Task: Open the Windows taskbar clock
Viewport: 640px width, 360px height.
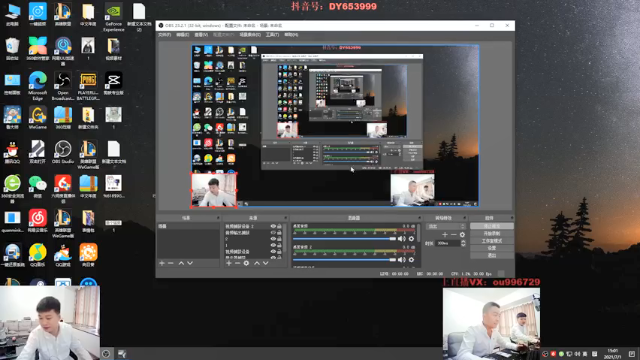Action: click(612, 353)
